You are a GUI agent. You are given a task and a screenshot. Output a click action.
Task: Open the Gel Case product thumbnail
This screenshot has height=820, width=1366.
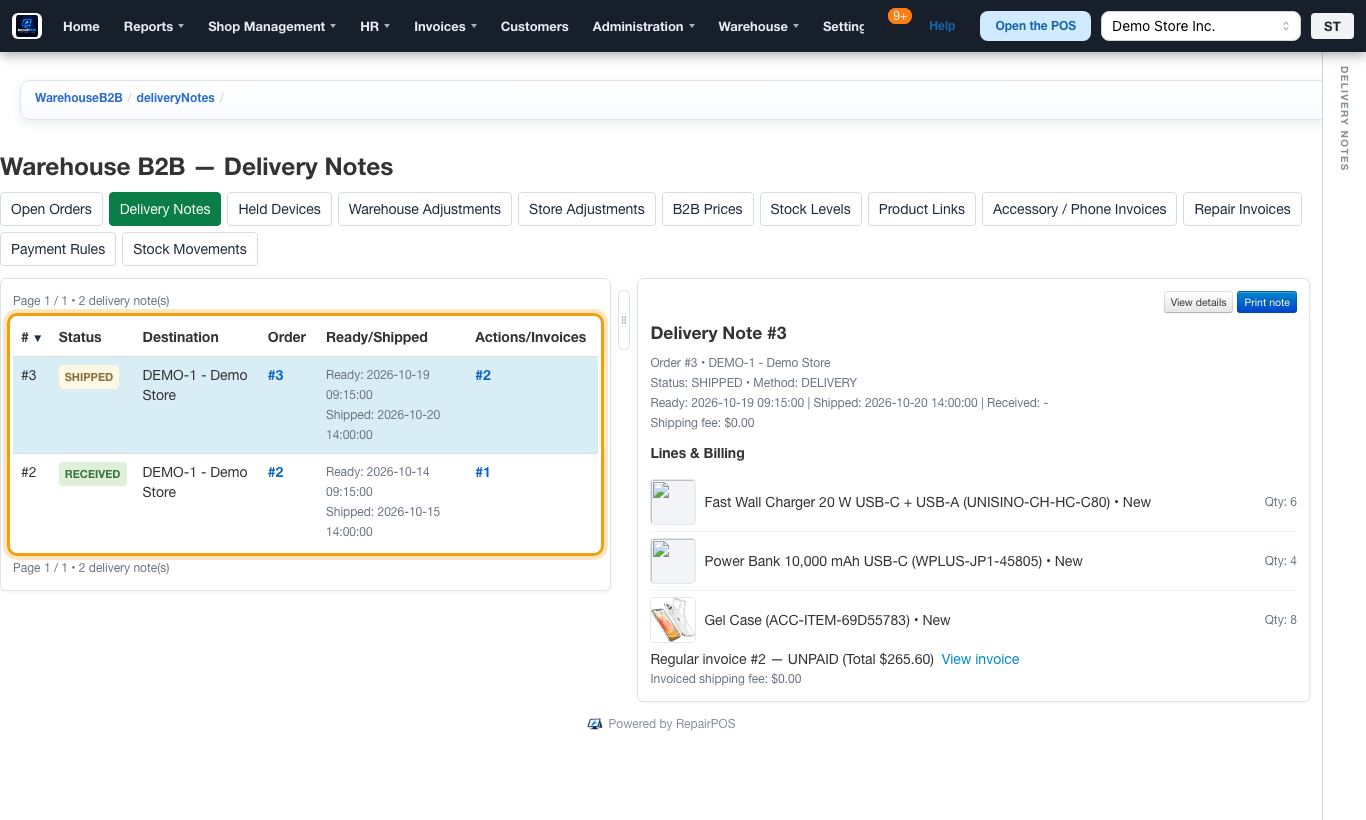673,620
